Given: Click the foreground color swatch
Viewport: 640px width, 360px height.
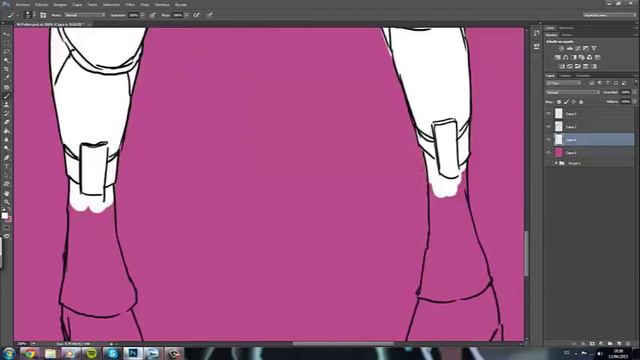Looking at the screenshot, I should 4,216.
